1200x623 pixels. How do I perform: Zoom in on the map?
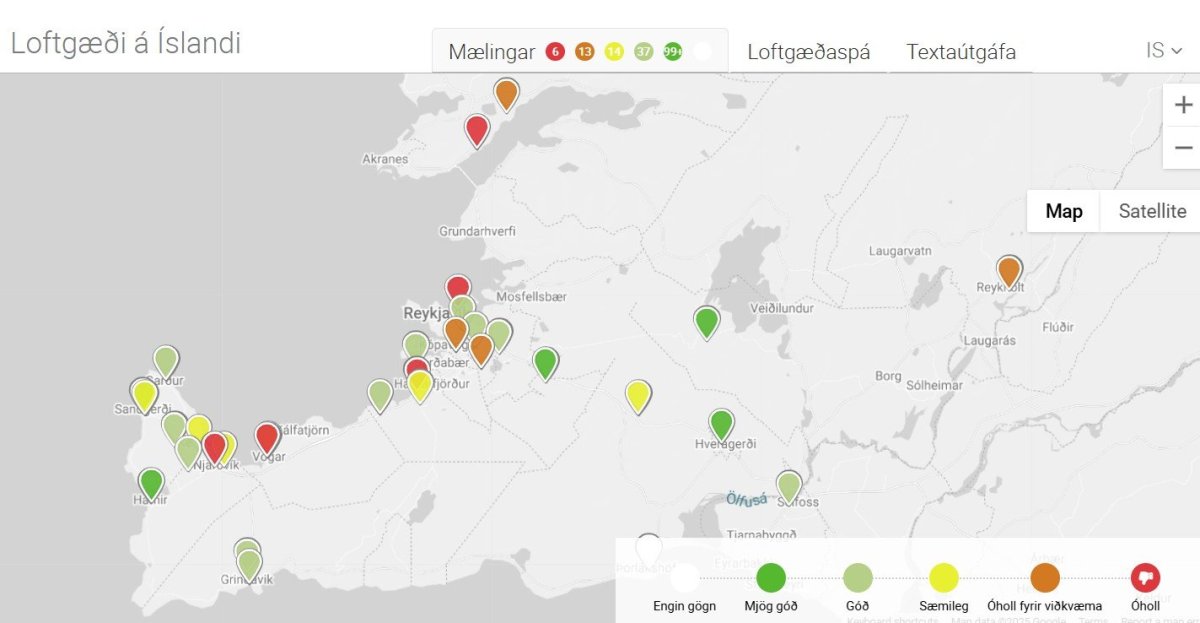point(1183,105)
